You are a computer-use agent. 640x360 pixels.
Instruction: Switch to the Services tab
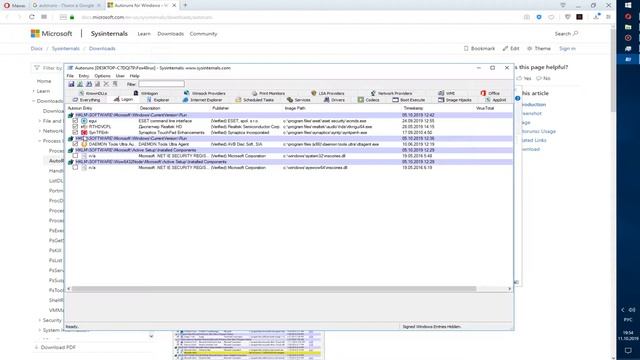coord(299,100)
